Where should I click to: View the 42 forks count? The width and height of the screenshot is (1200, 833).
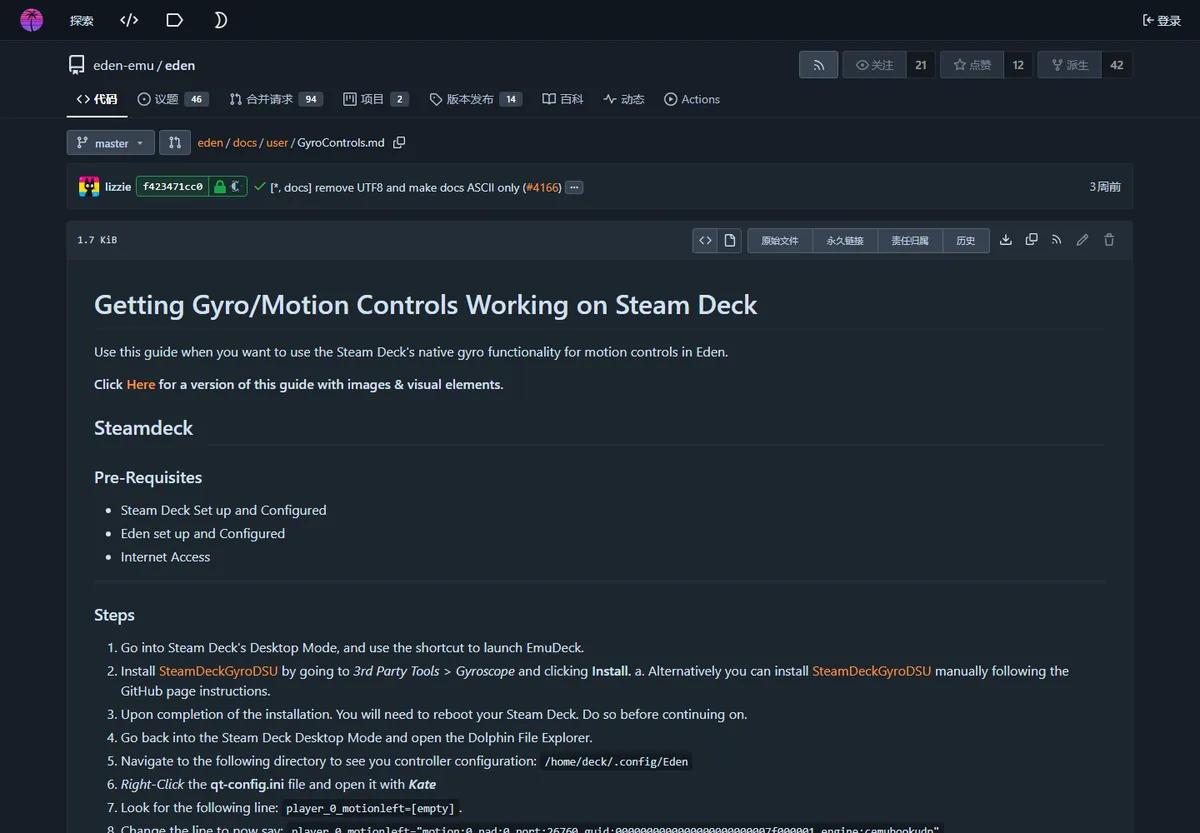coord(1117,65)
